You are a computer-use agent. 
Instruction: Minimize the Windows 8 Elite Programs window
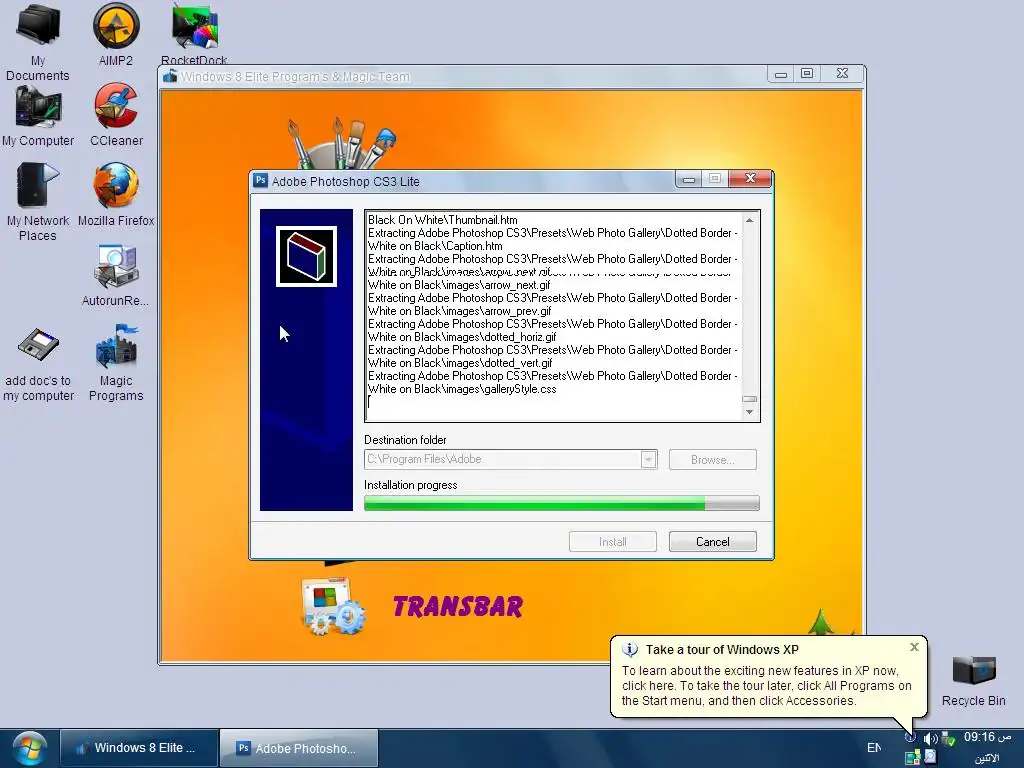pyautogui.click(x=780, y=74)
